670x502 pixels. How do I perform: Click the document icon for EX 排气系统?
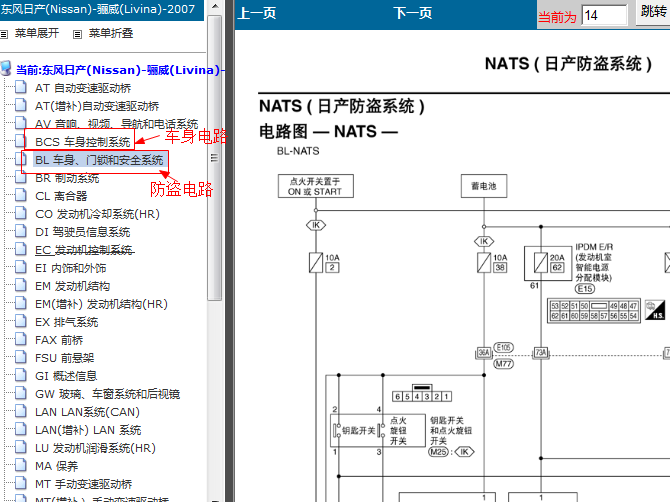(x=21, y=321)
